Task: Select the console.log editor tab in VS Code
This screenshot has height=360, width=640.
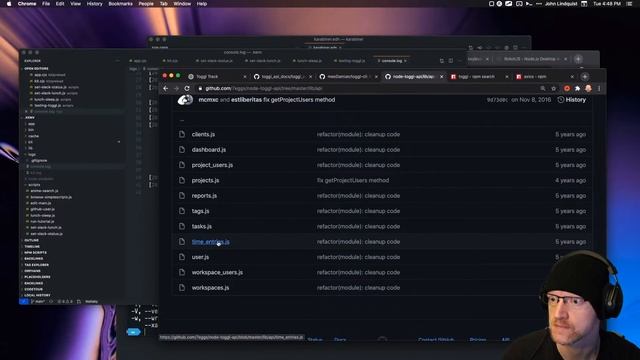Action: 392,61
